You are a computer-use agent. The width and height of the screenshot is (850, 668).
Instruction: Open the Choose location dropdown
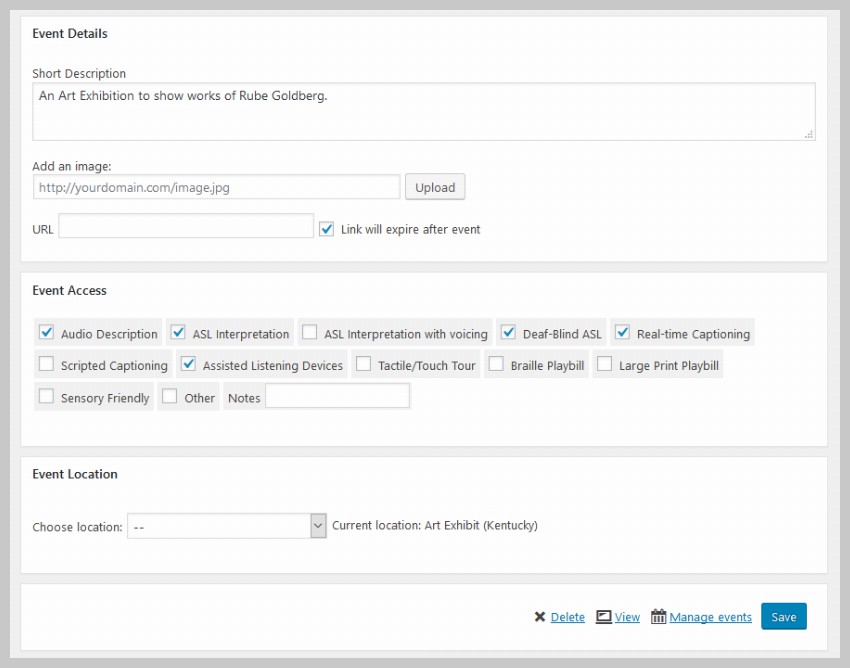pos(227,526)
